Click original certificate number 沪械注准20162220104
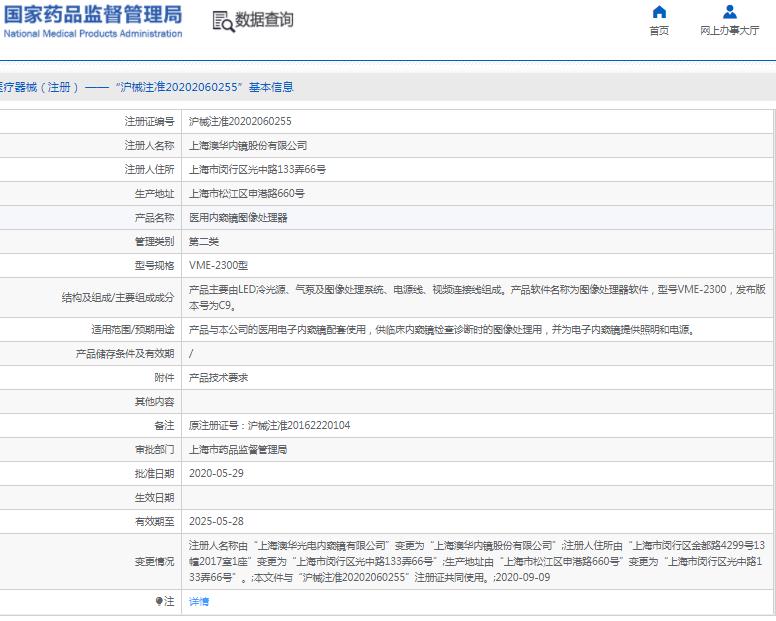Image resolution: width=776 pixels, height=621 pixels. [x=269, y=425]
